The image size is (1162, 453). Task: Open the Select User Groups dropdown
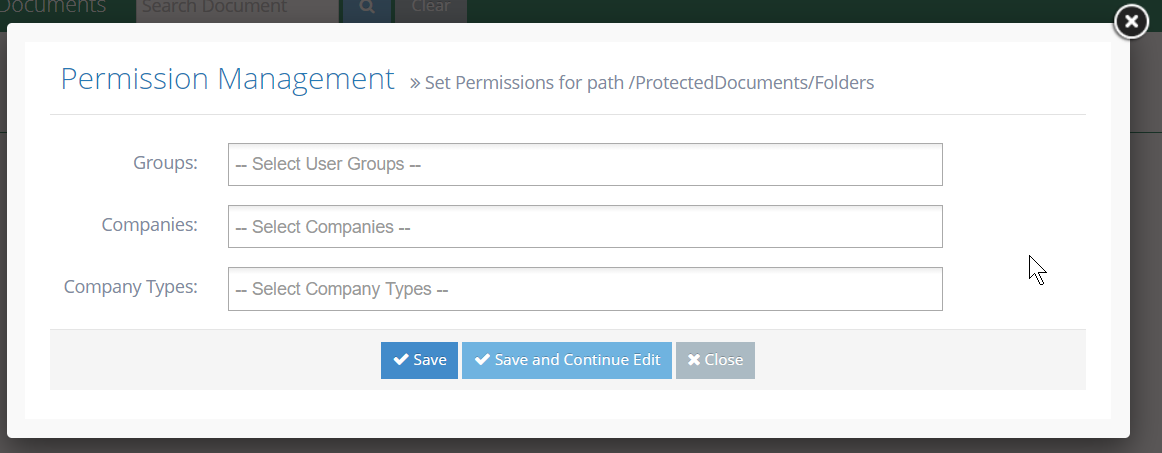click(x=585, y=164)
